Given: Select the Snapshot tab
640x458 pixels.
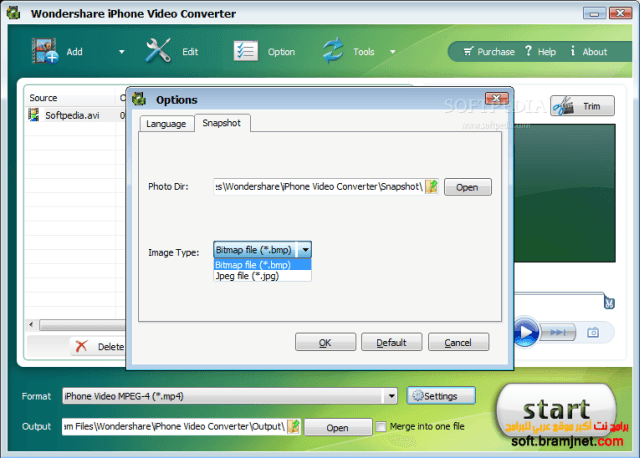Looking at the screenshot, I should click(222, 123).
